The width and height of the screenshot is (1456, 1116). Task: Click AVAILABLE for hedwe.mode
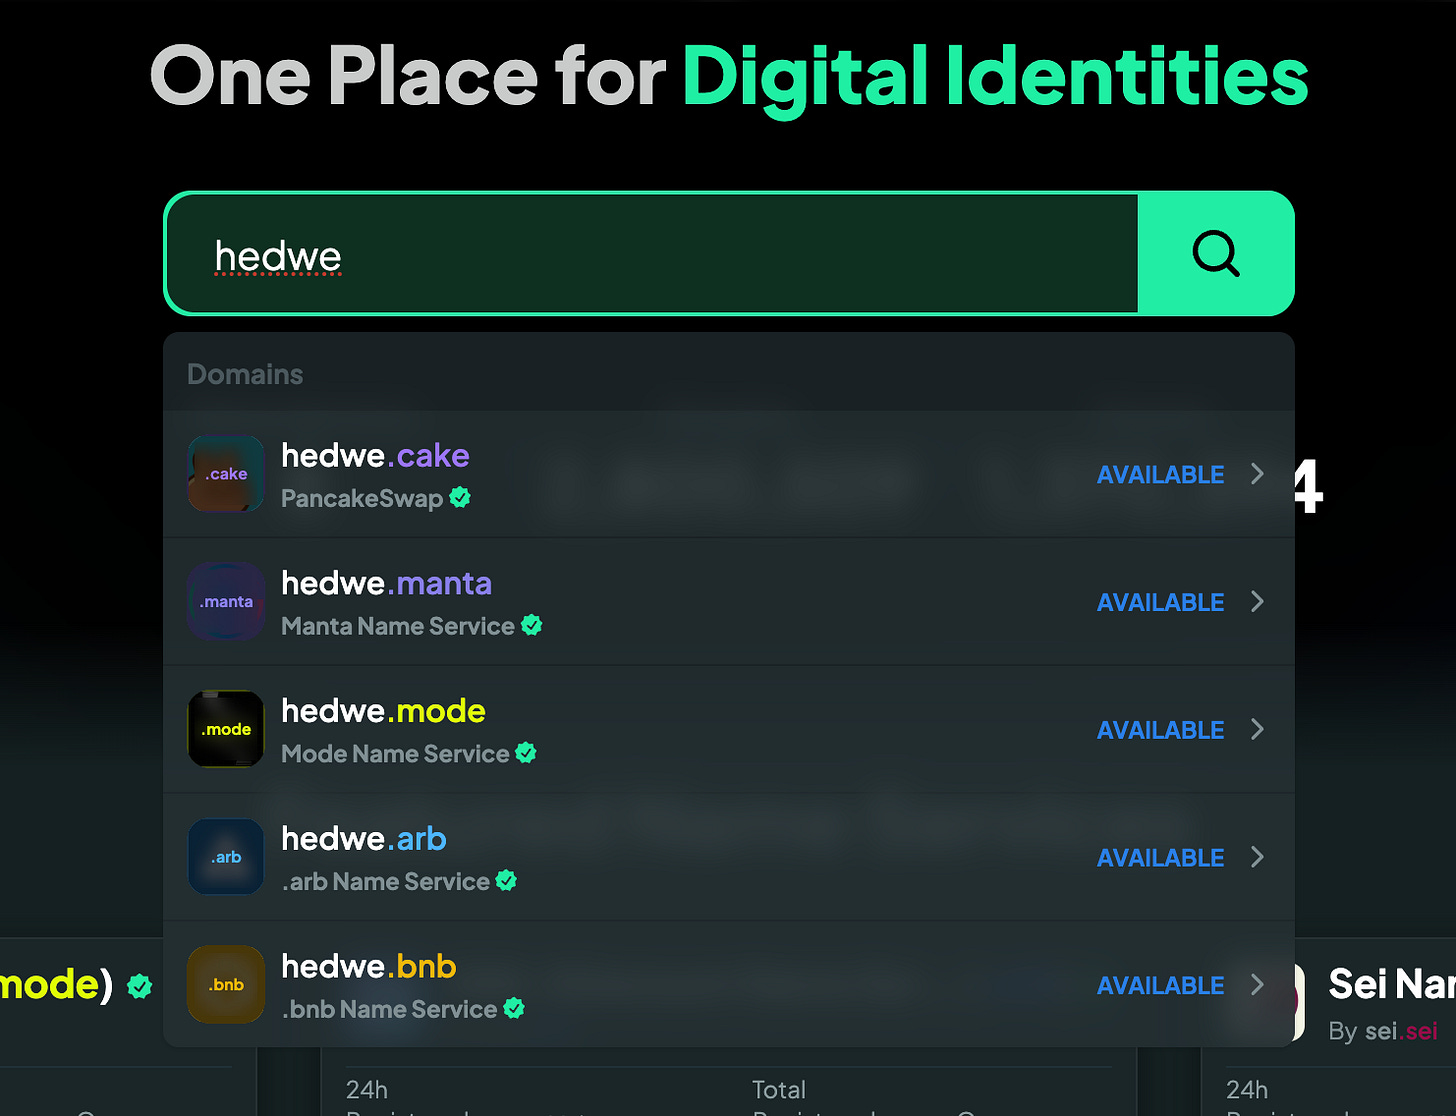1161,731
